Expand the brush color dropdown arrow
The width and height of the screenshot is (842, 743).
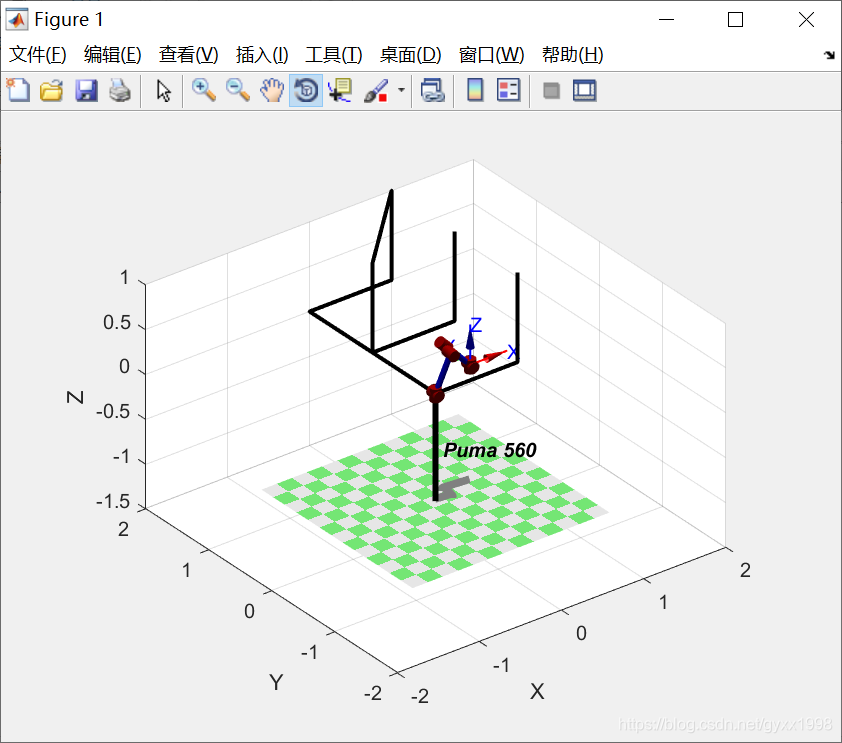pyautogui.click(x=401, y=90)
